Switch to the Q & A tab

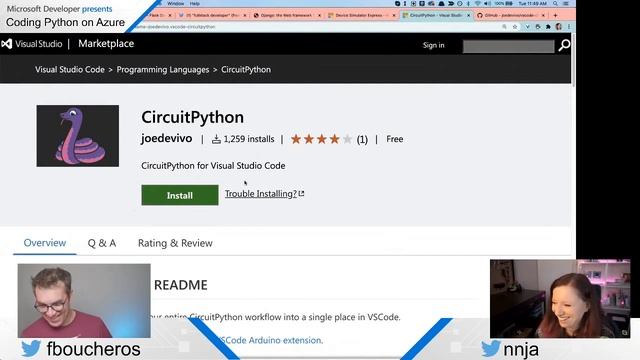point(102,243)
